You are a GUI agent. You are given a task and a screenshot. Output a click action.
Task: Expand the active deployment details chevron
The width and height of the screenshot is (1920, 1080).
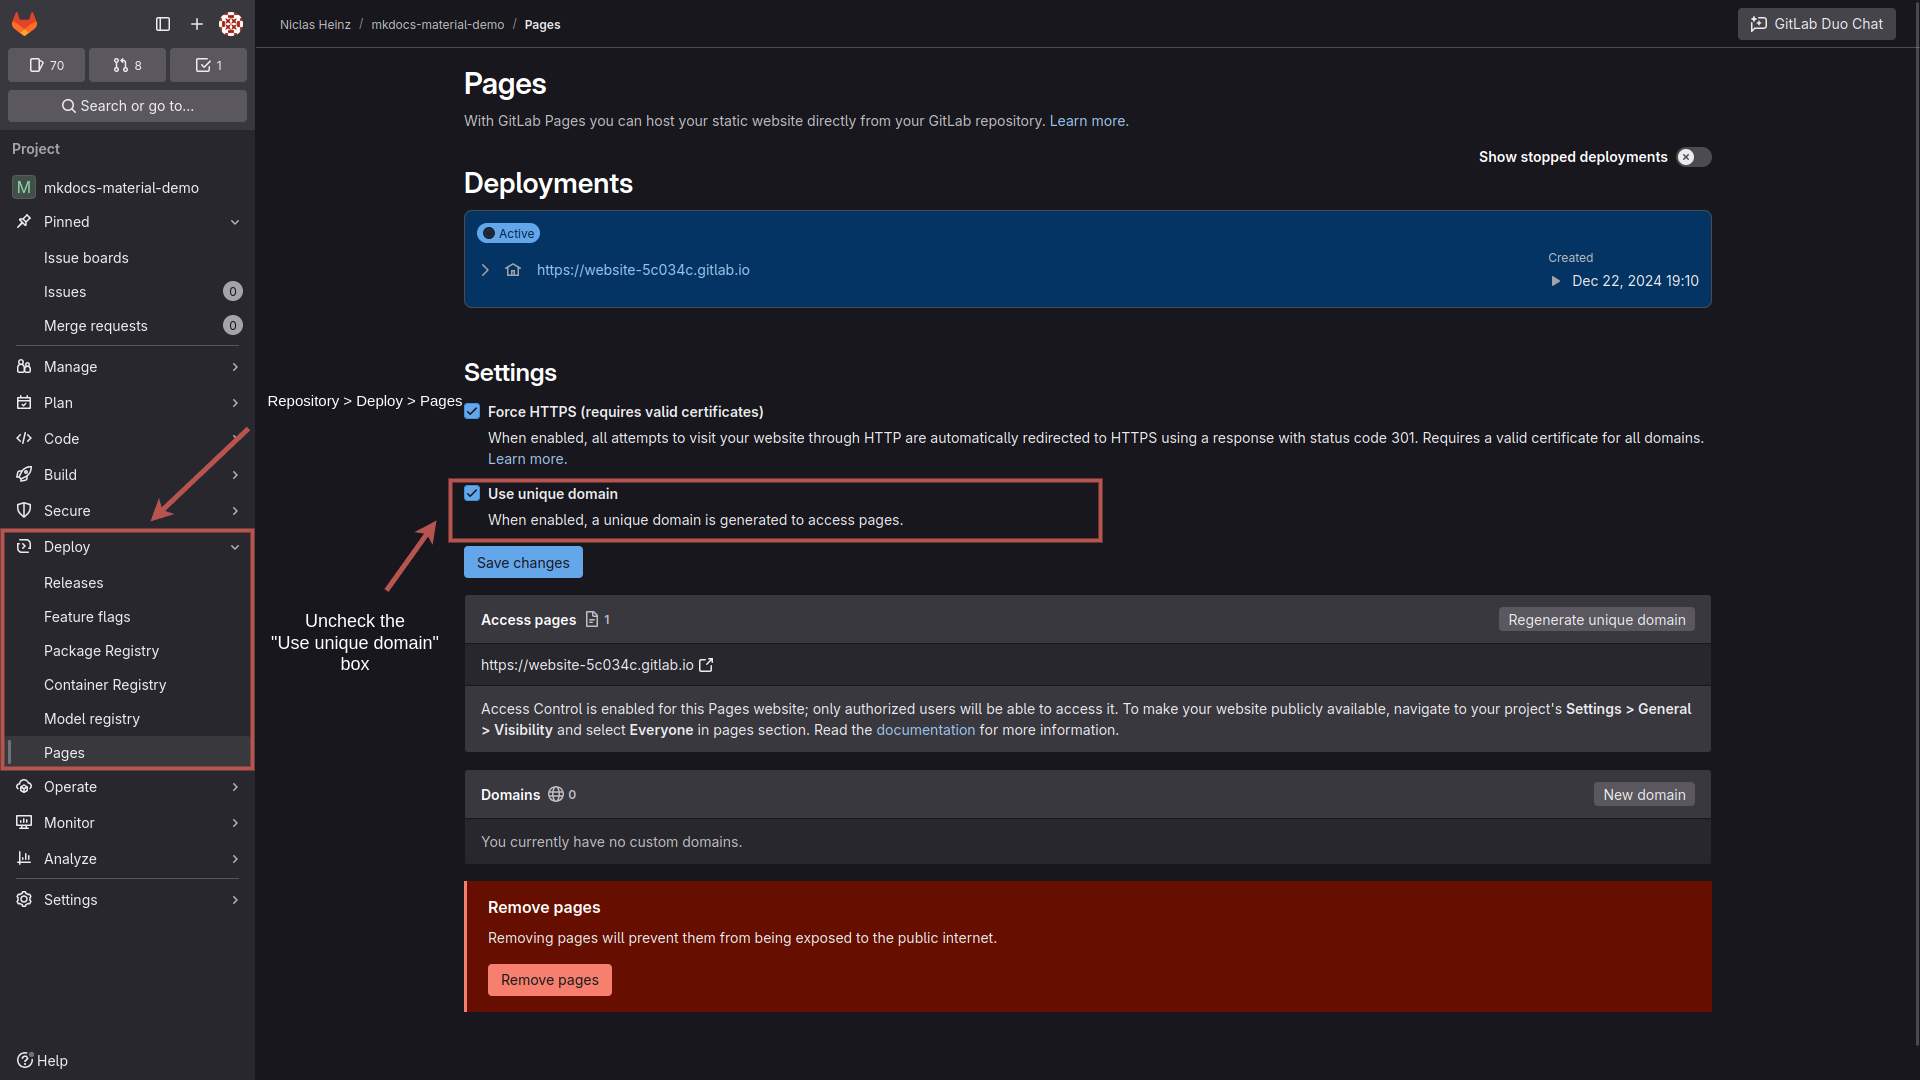(x=485, y=270)
